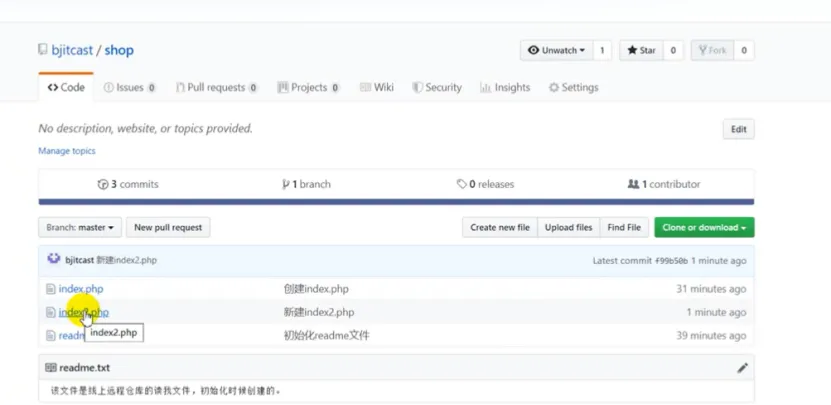Open the Projects tab
Image resolution: width=831 pixels, height=405 pixels.
coord(308,87)
